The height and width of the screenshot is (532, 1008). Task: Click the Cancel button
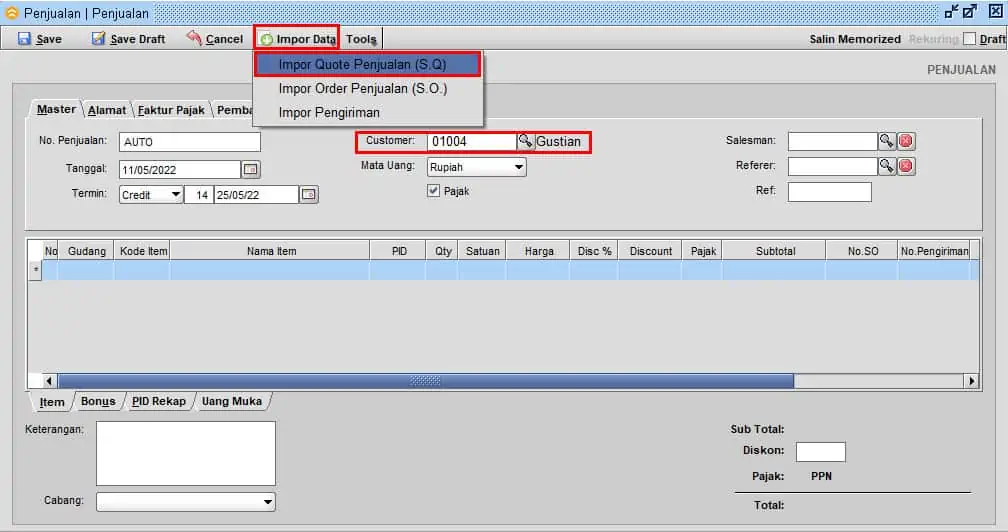click(x=215, y=39)
